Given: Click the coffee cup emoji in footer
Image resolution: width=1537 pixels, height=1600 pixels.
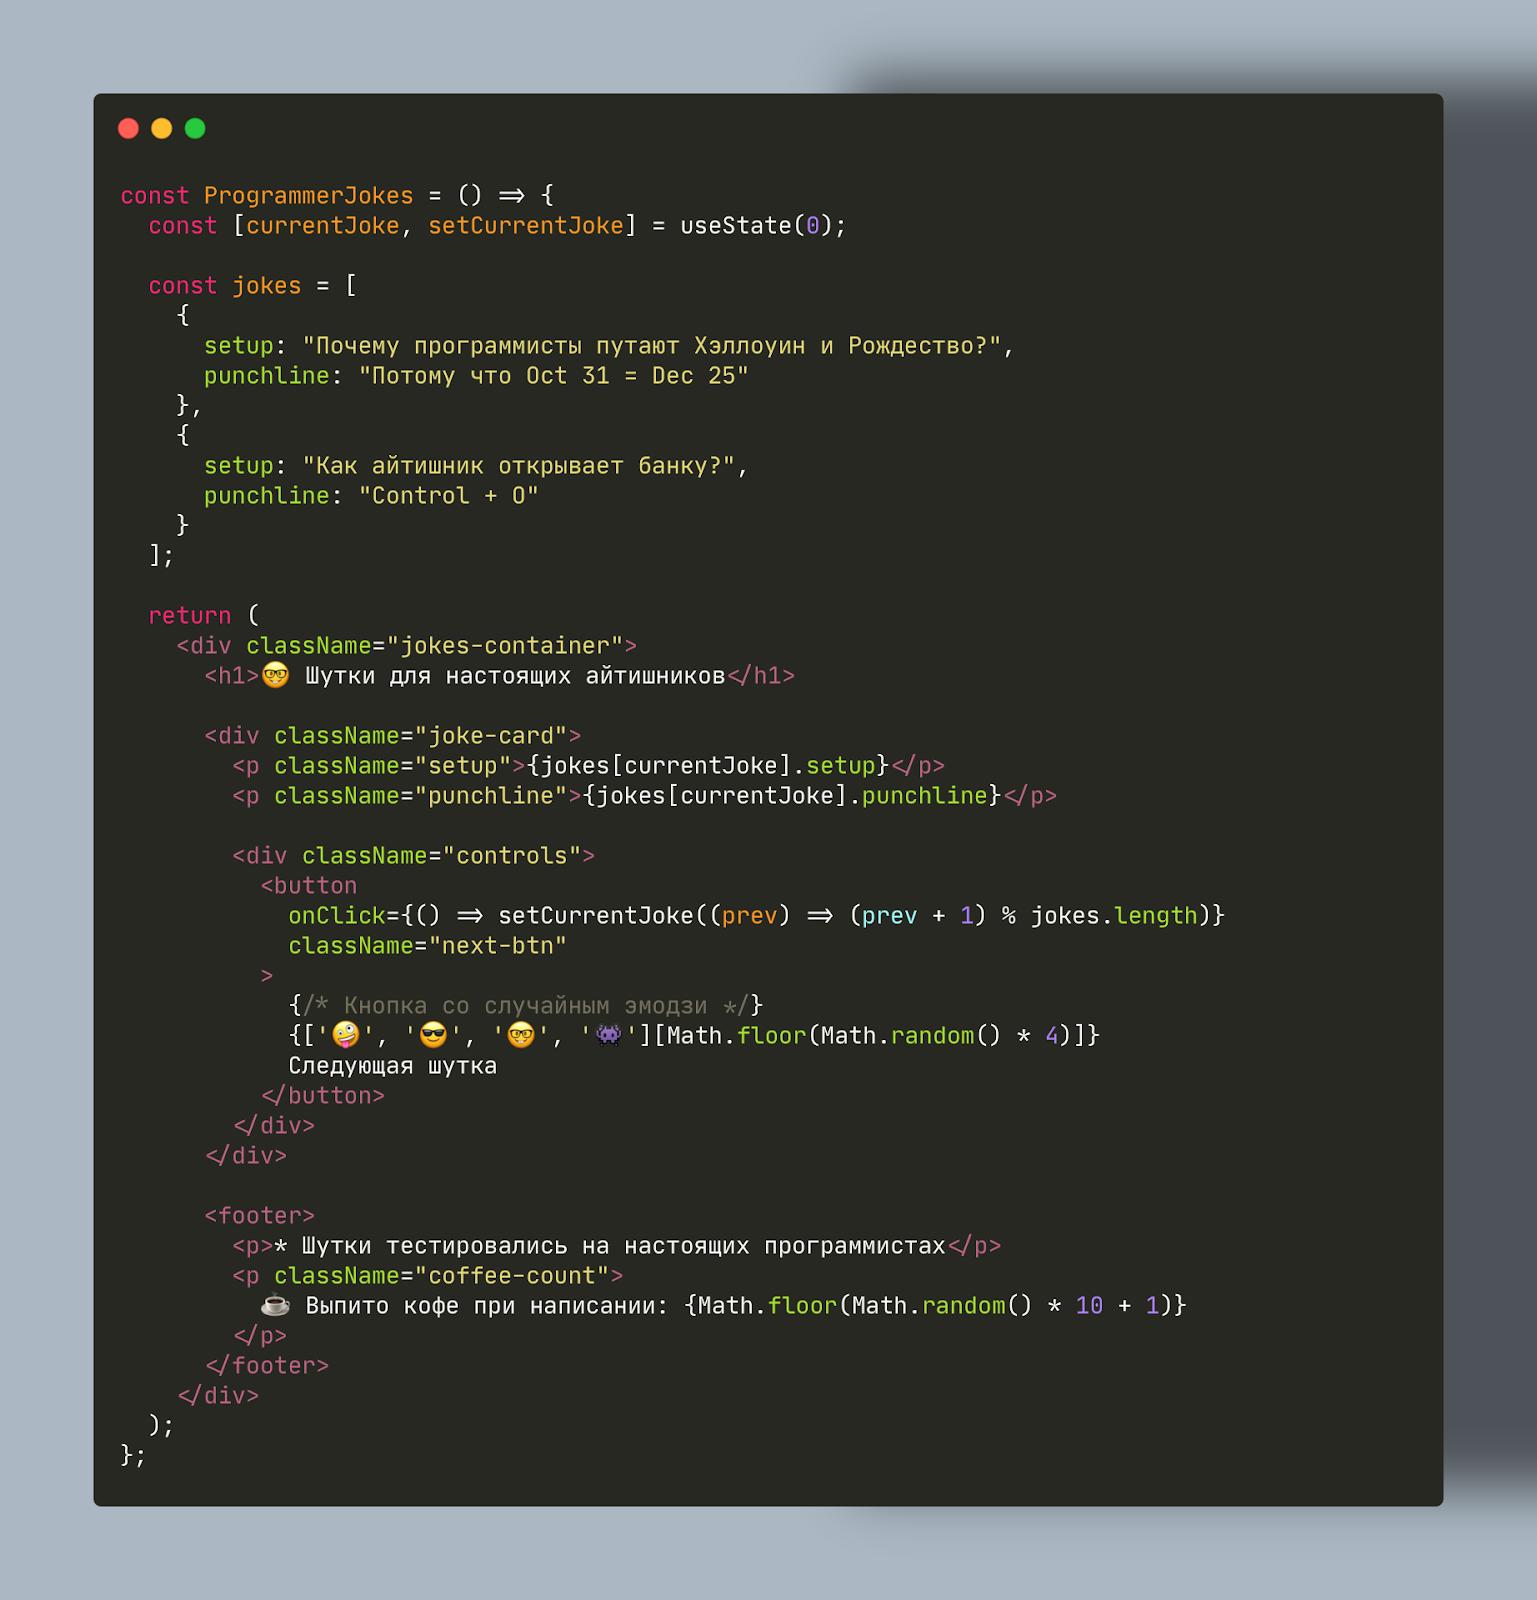Looking at the screenshot, I should (275, 1305).
